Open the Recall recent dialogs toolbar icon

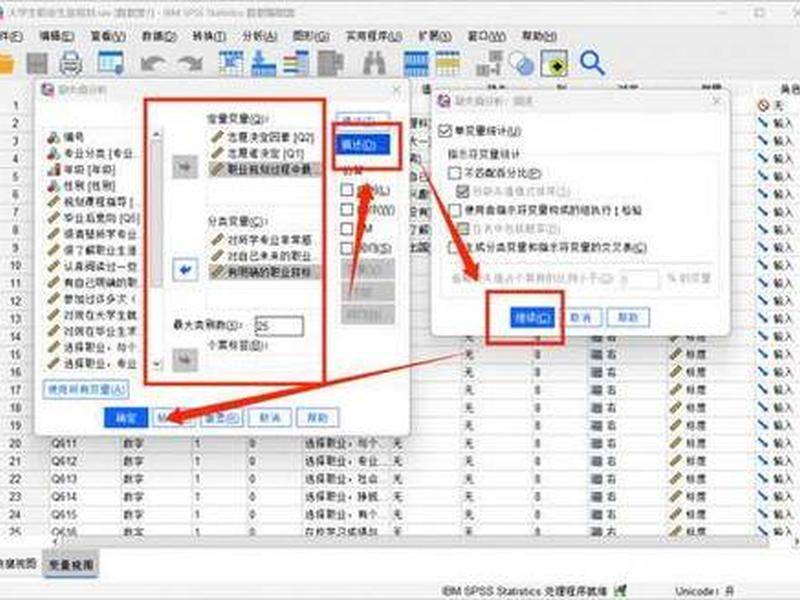111,63
